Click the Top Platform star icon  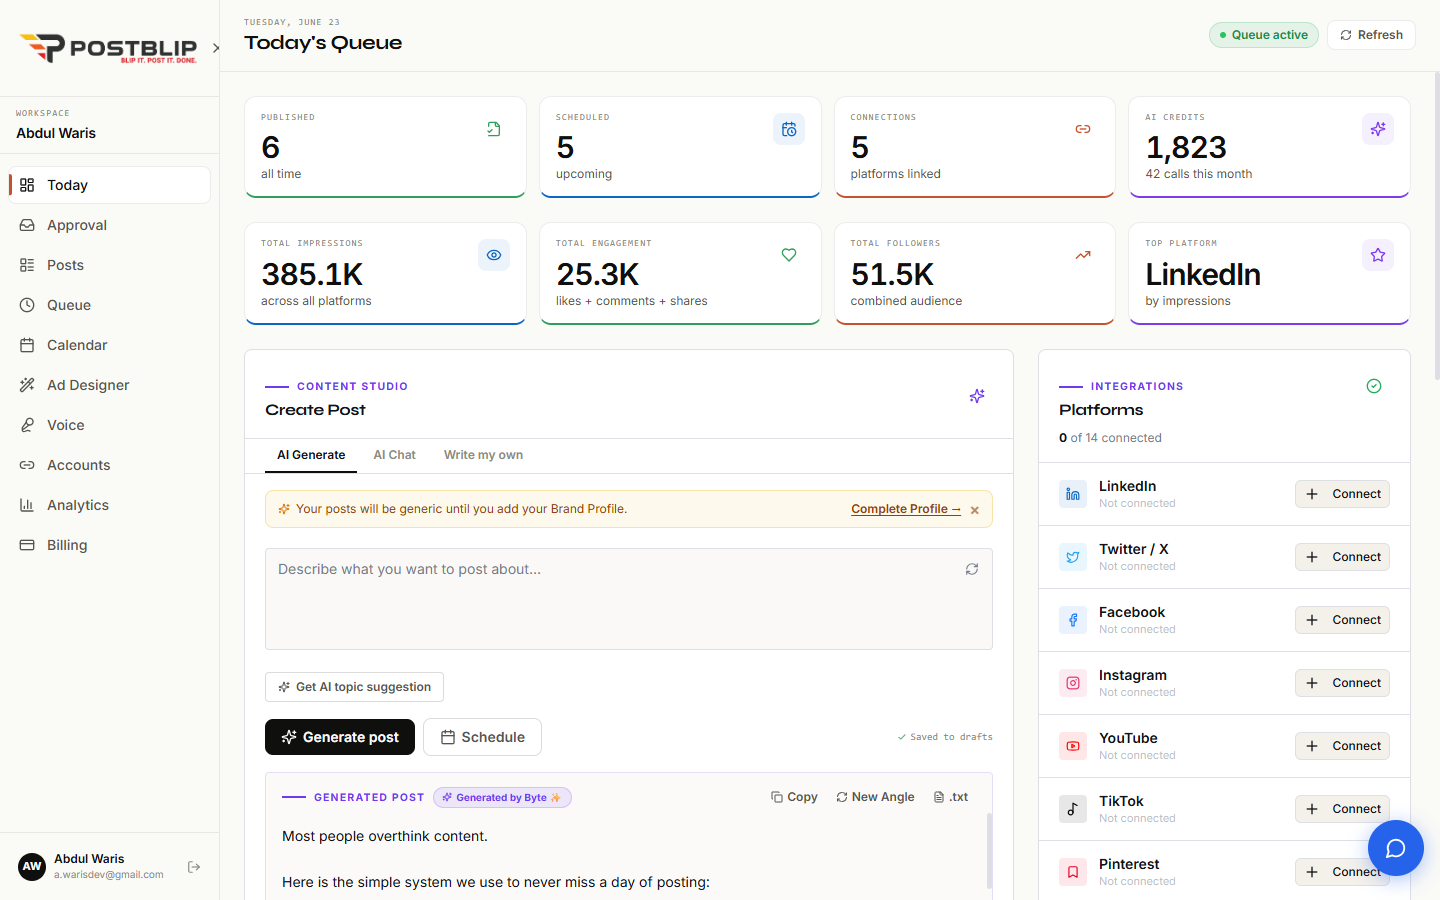[1378, 255]
